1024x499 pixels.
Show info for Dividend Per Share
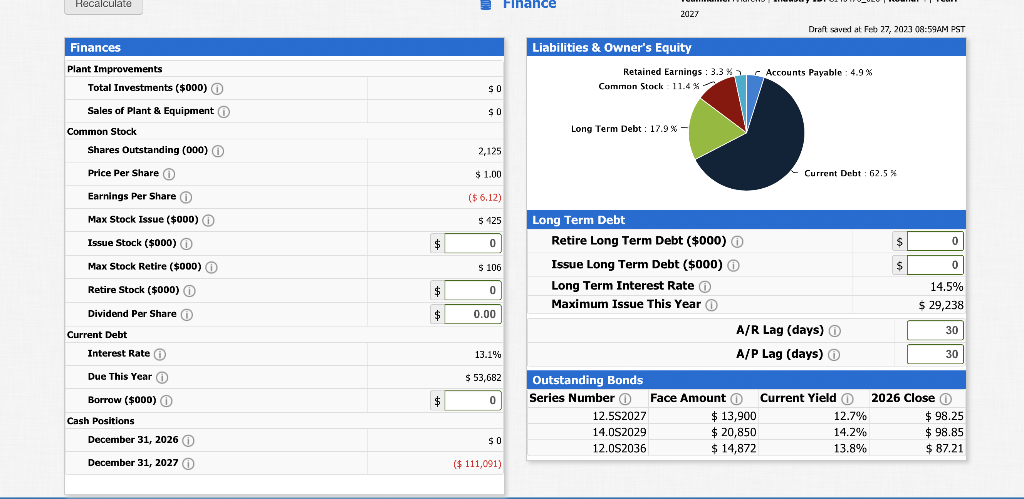click(x=186, y=314)
